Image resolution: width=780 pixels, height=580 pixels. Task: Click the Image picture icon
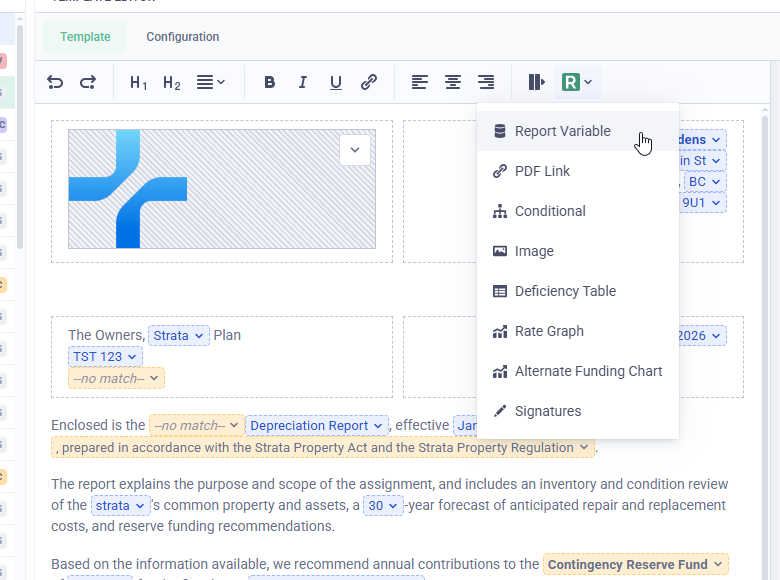pyautogui.click(x=499, y=251)
